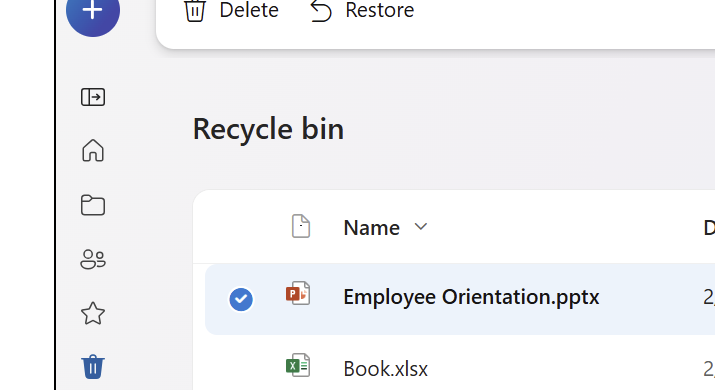Image resolution: width=715 pixels, height=390 pixels.
Task: Select Book.xlsx file name
Action: [x=386, y=369]
